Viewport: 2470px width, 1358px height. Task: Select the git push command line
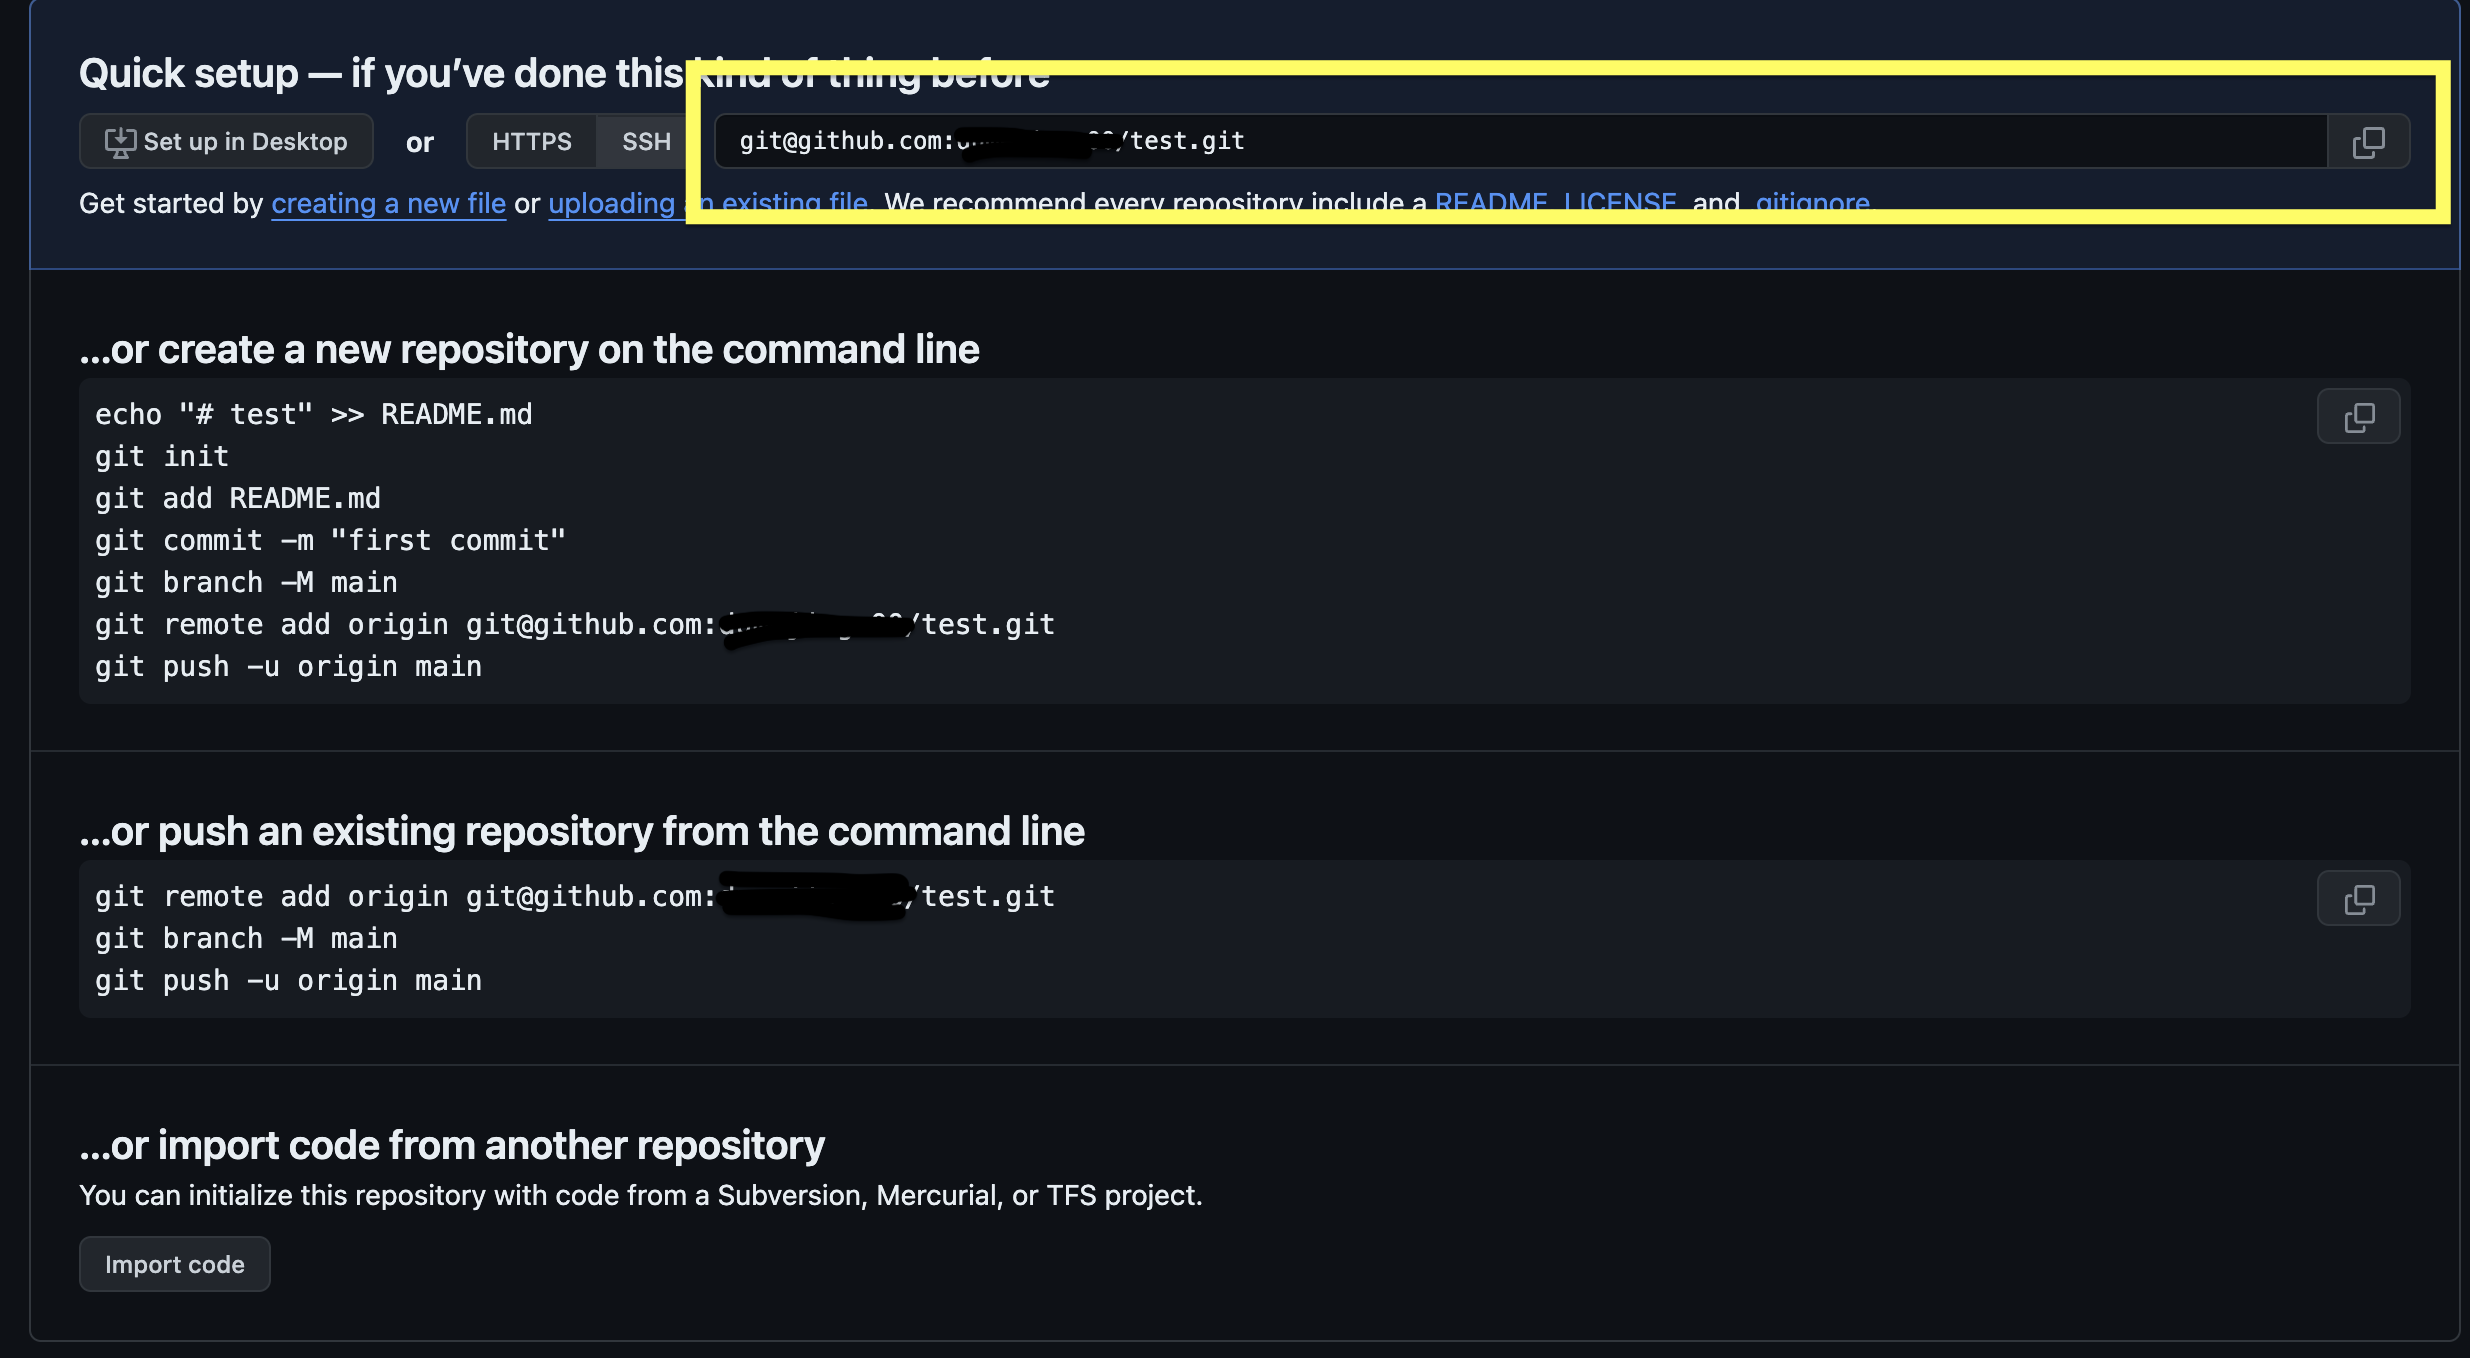coord(288,666)
